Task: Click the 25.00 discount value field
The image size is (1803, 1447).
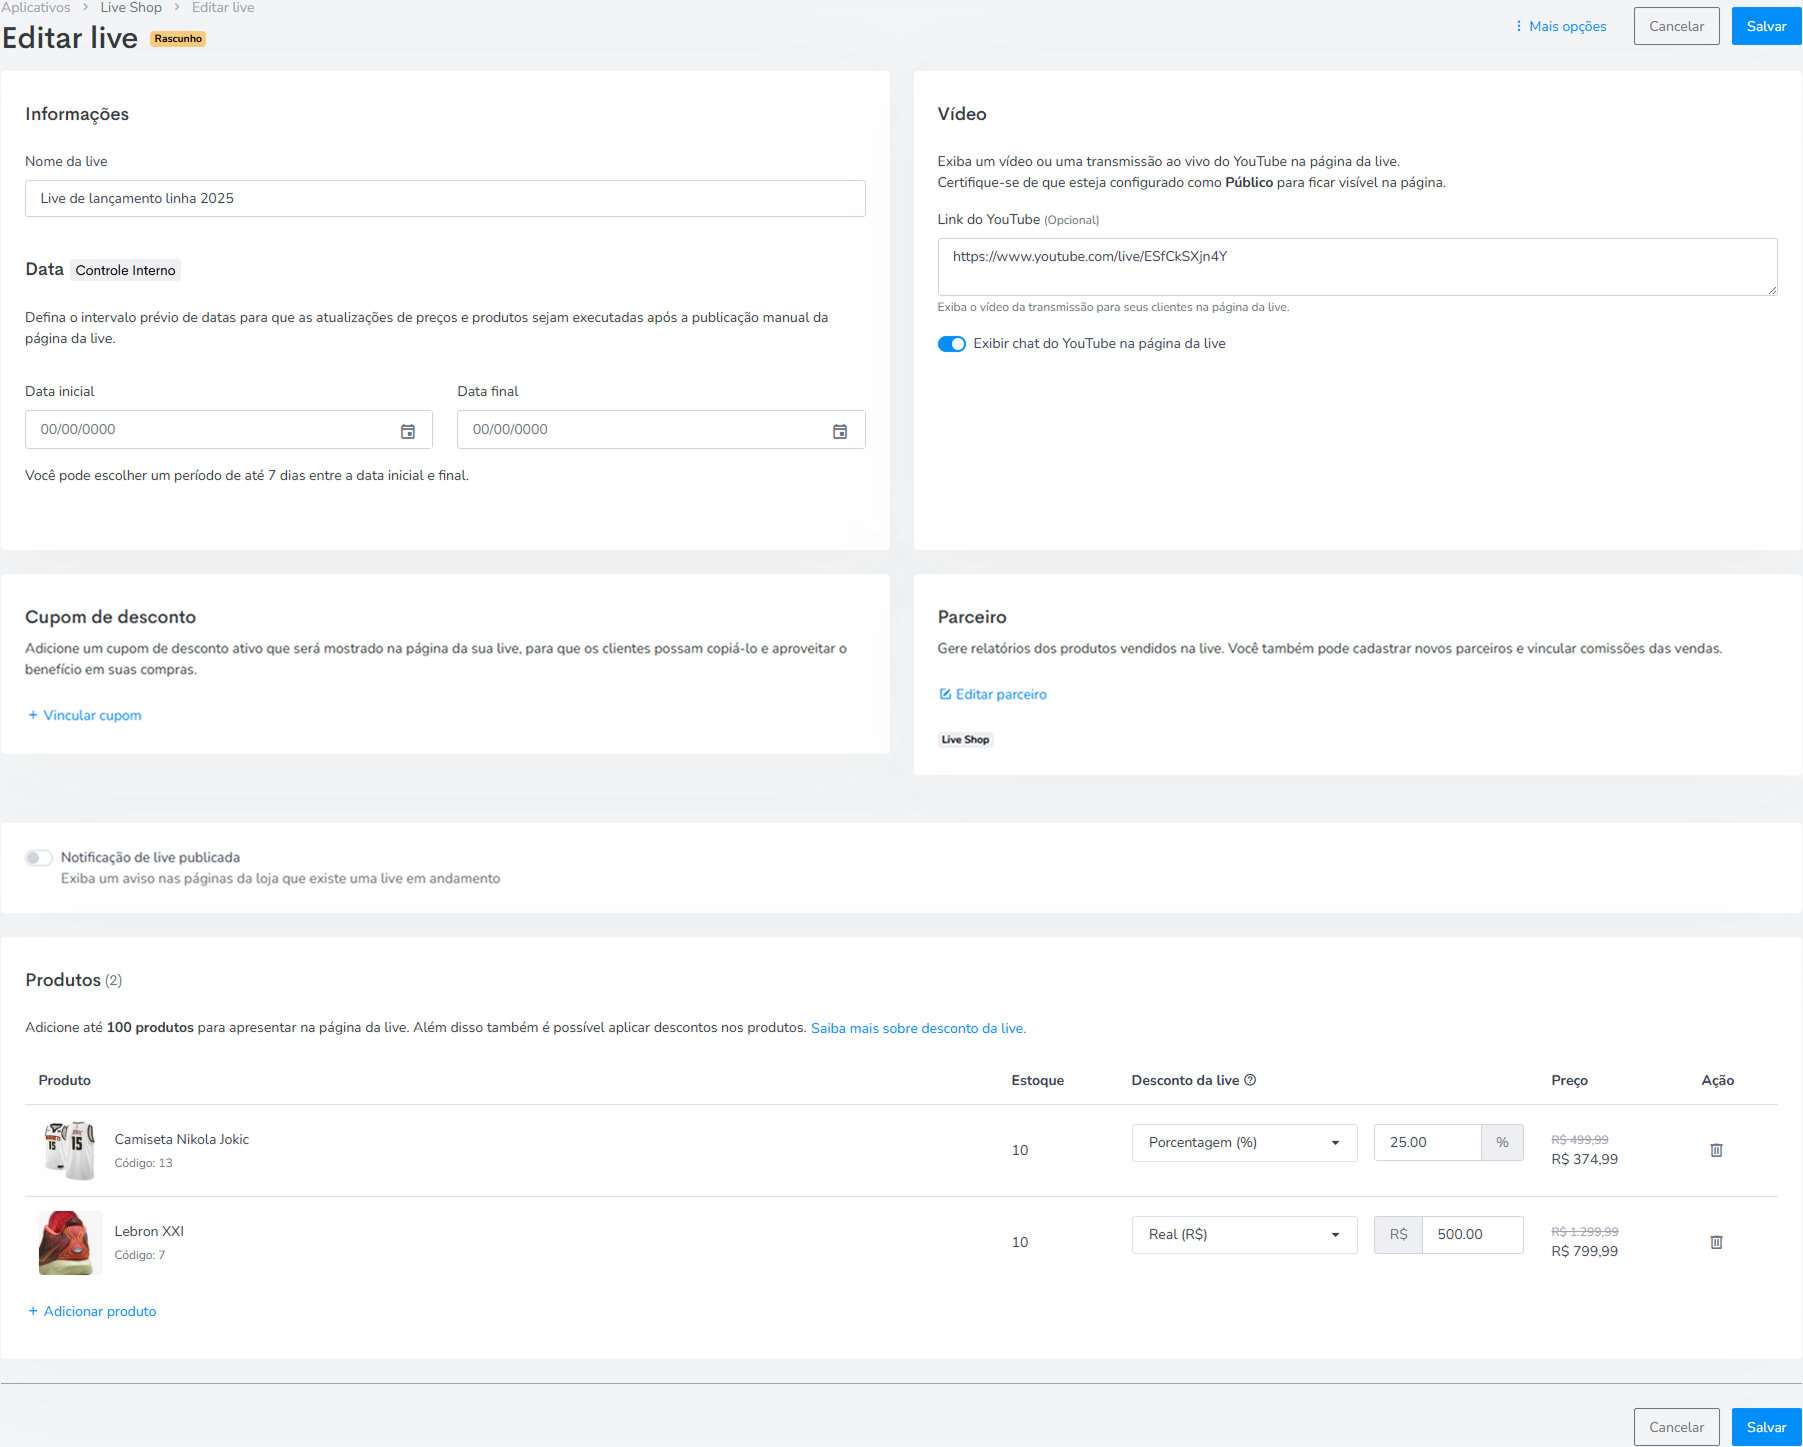Action: click(1427, 1143)
